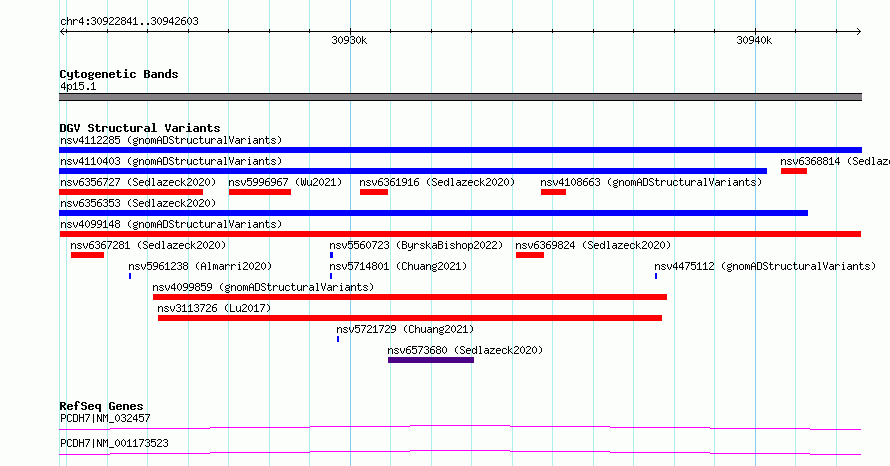Viewport: 890px width, 466px height.
Task: Click the red bar under nsv4108663
Action: [553, 192]
